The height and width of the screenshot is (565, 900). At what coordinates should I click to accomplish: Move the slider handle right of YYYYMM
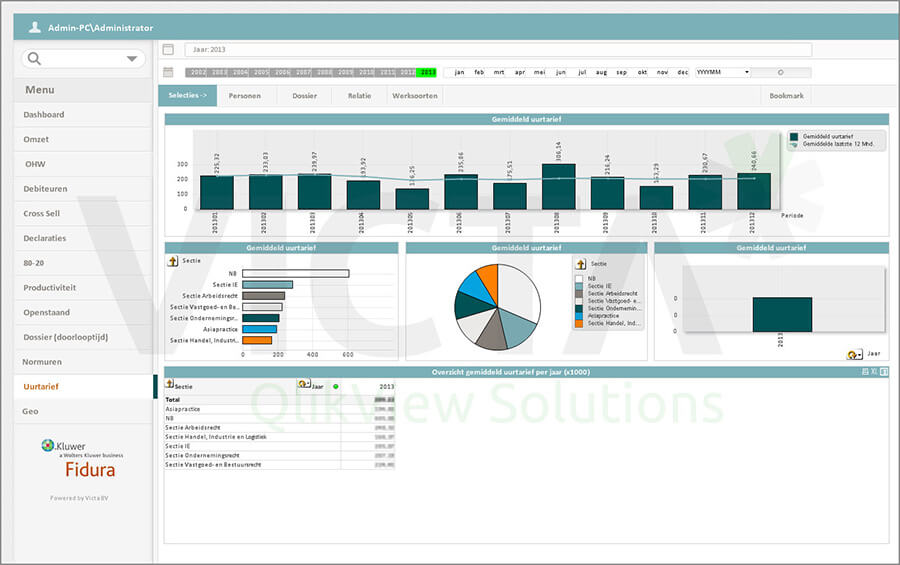coord(780,72)
